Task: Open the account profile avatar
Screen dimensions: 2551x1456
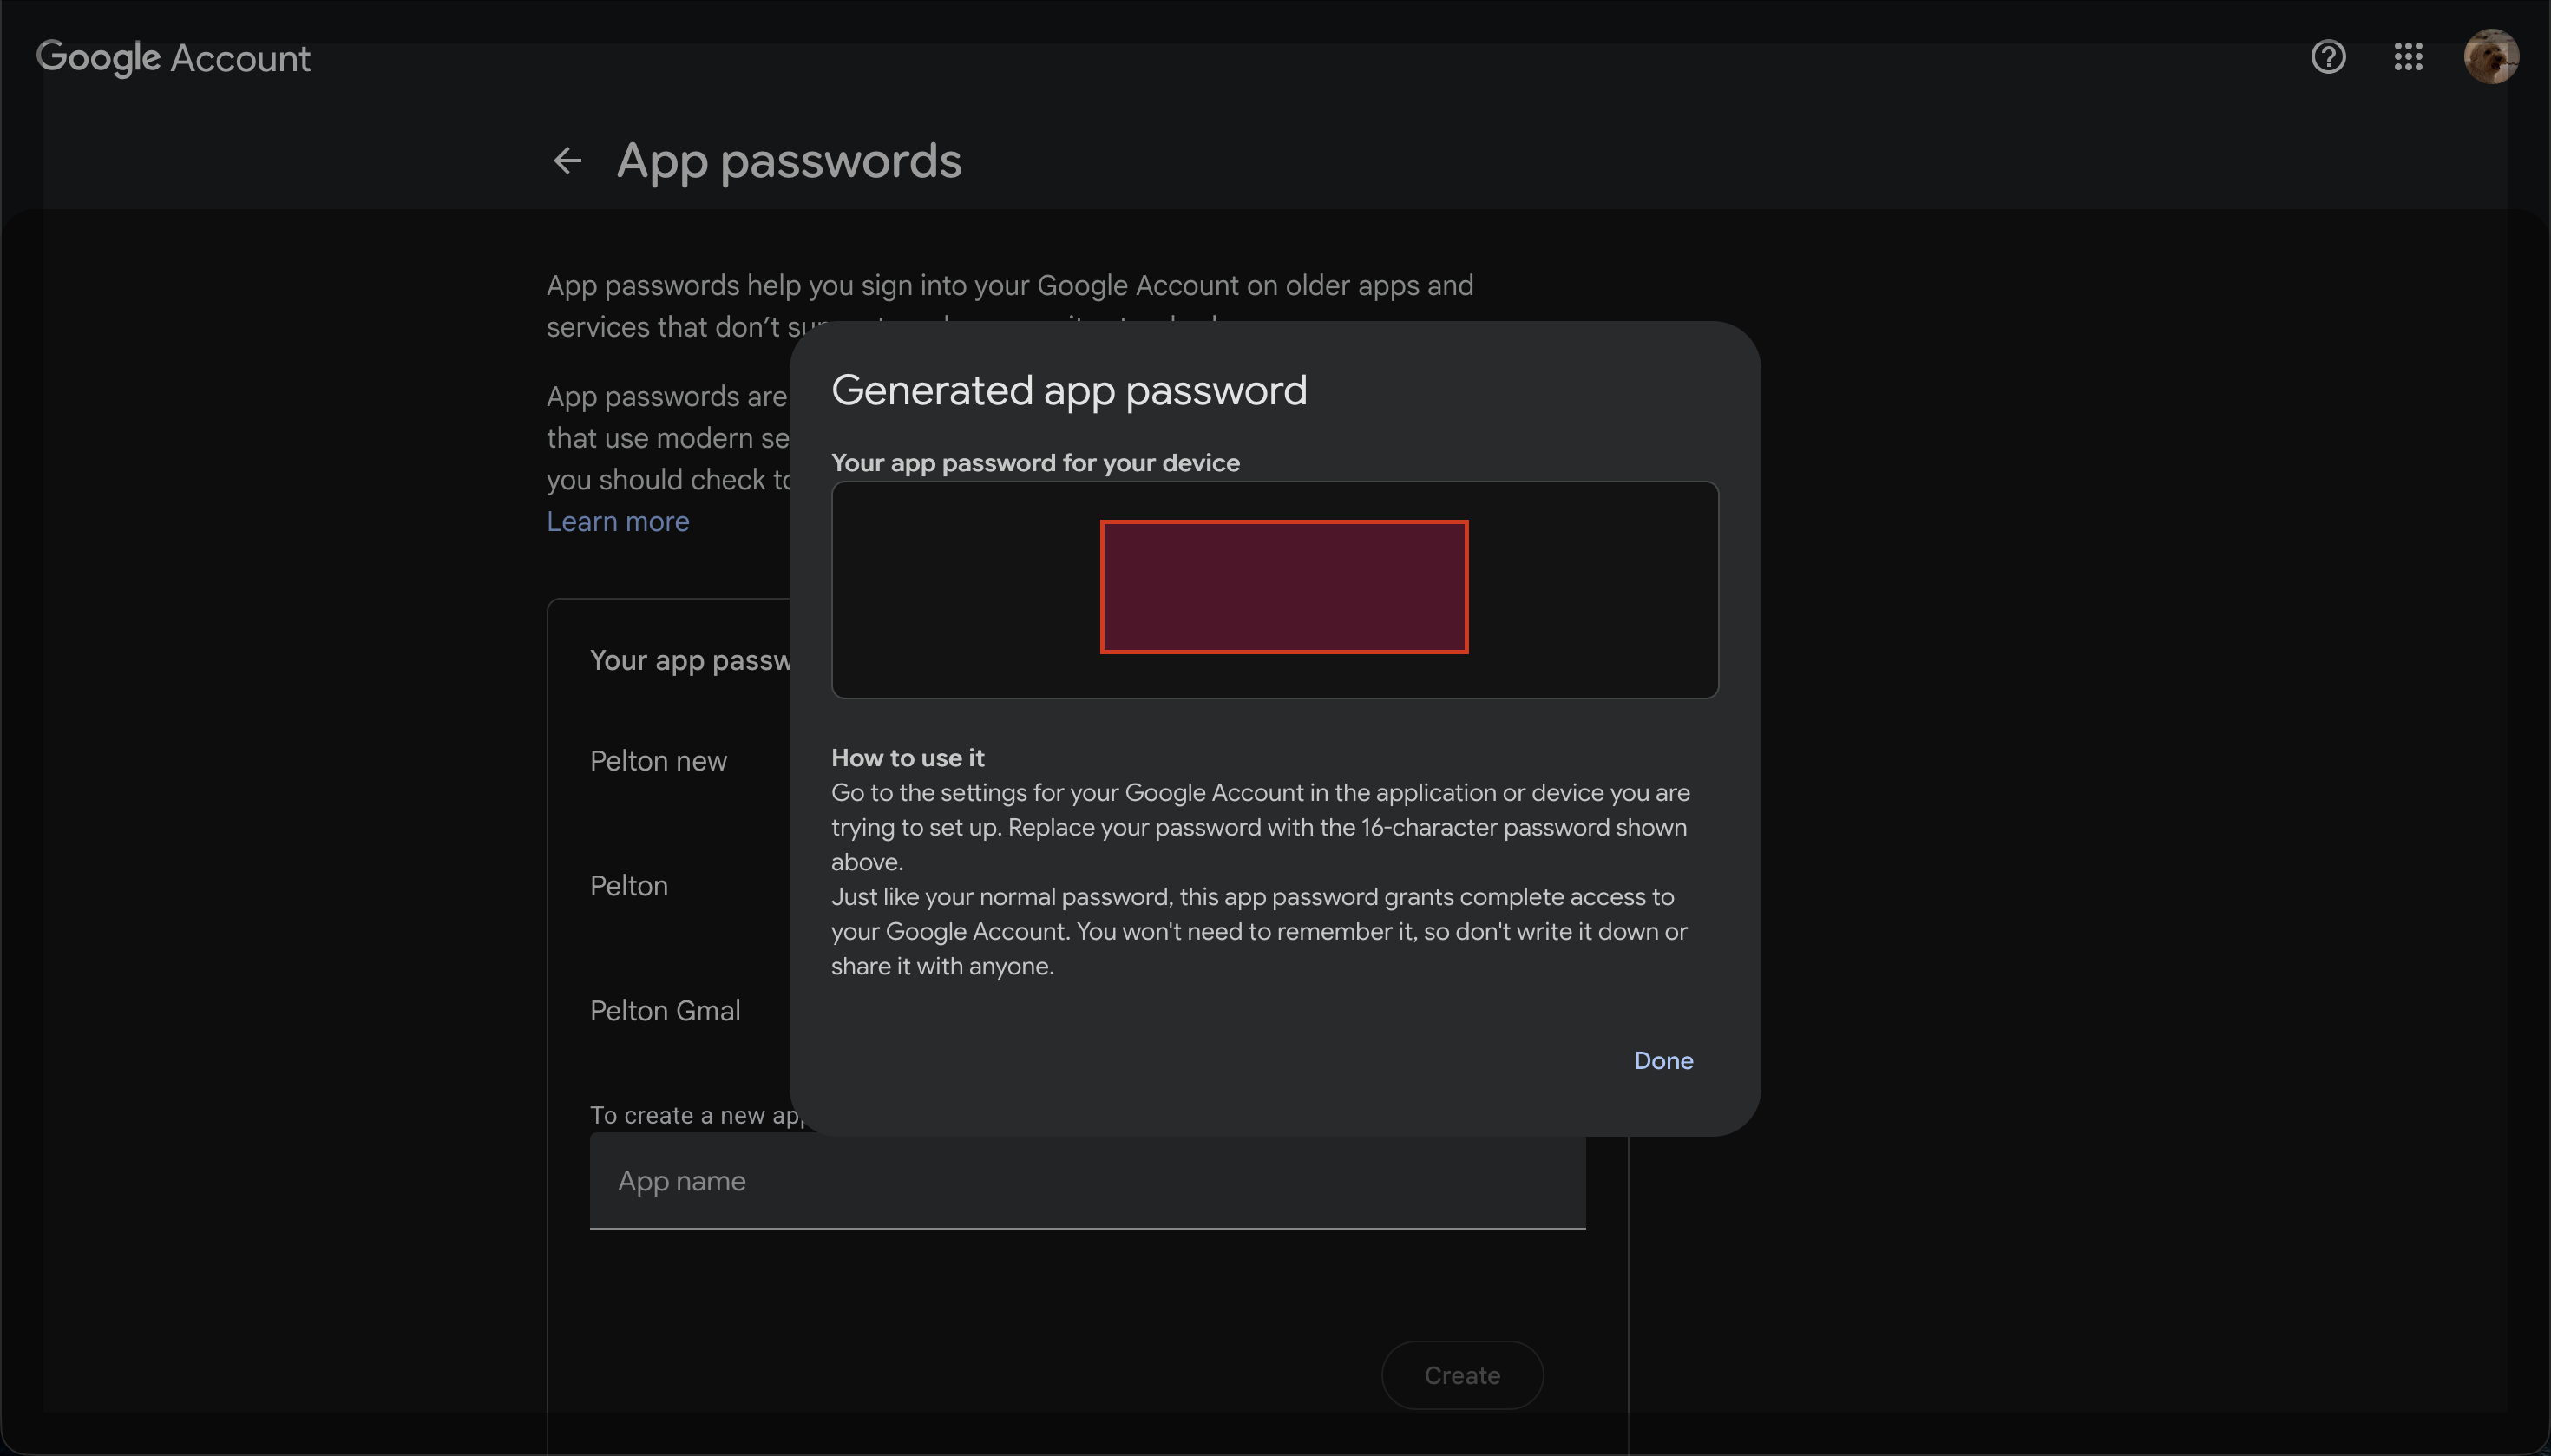Action: pos(2490,57)
